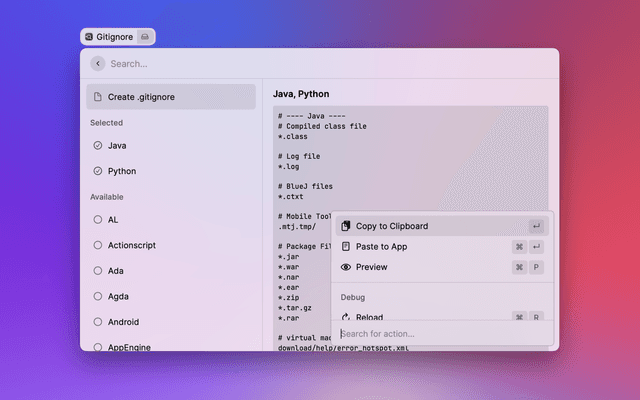The image size is (640, 400).
Task: Click the Reload arrow icon
Action: tap(346, 317)
